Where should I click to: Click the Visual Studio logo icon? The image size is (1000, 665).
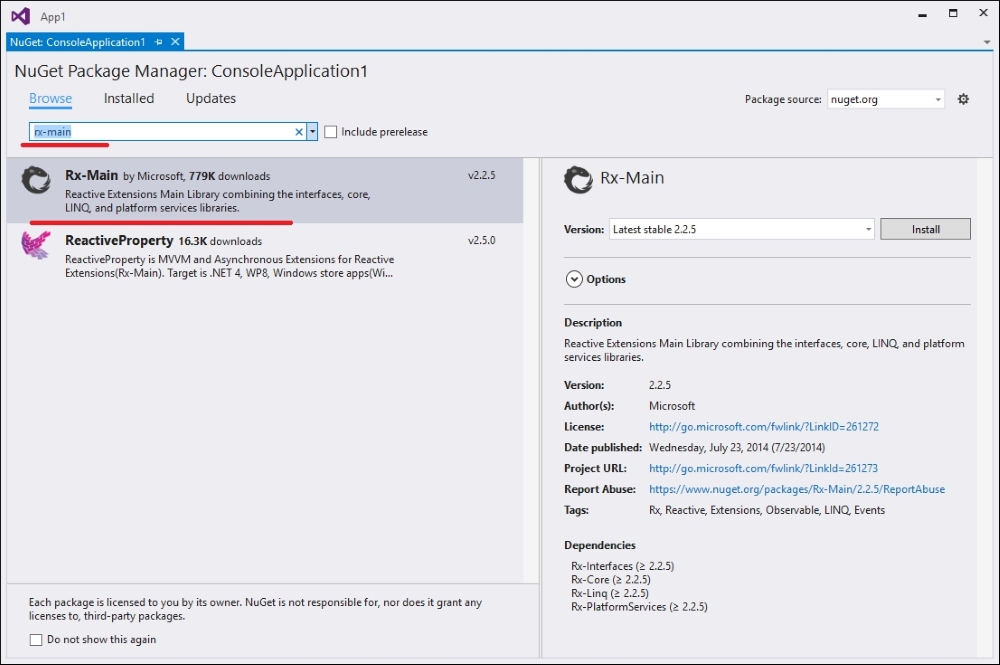[x=20, y=16]
